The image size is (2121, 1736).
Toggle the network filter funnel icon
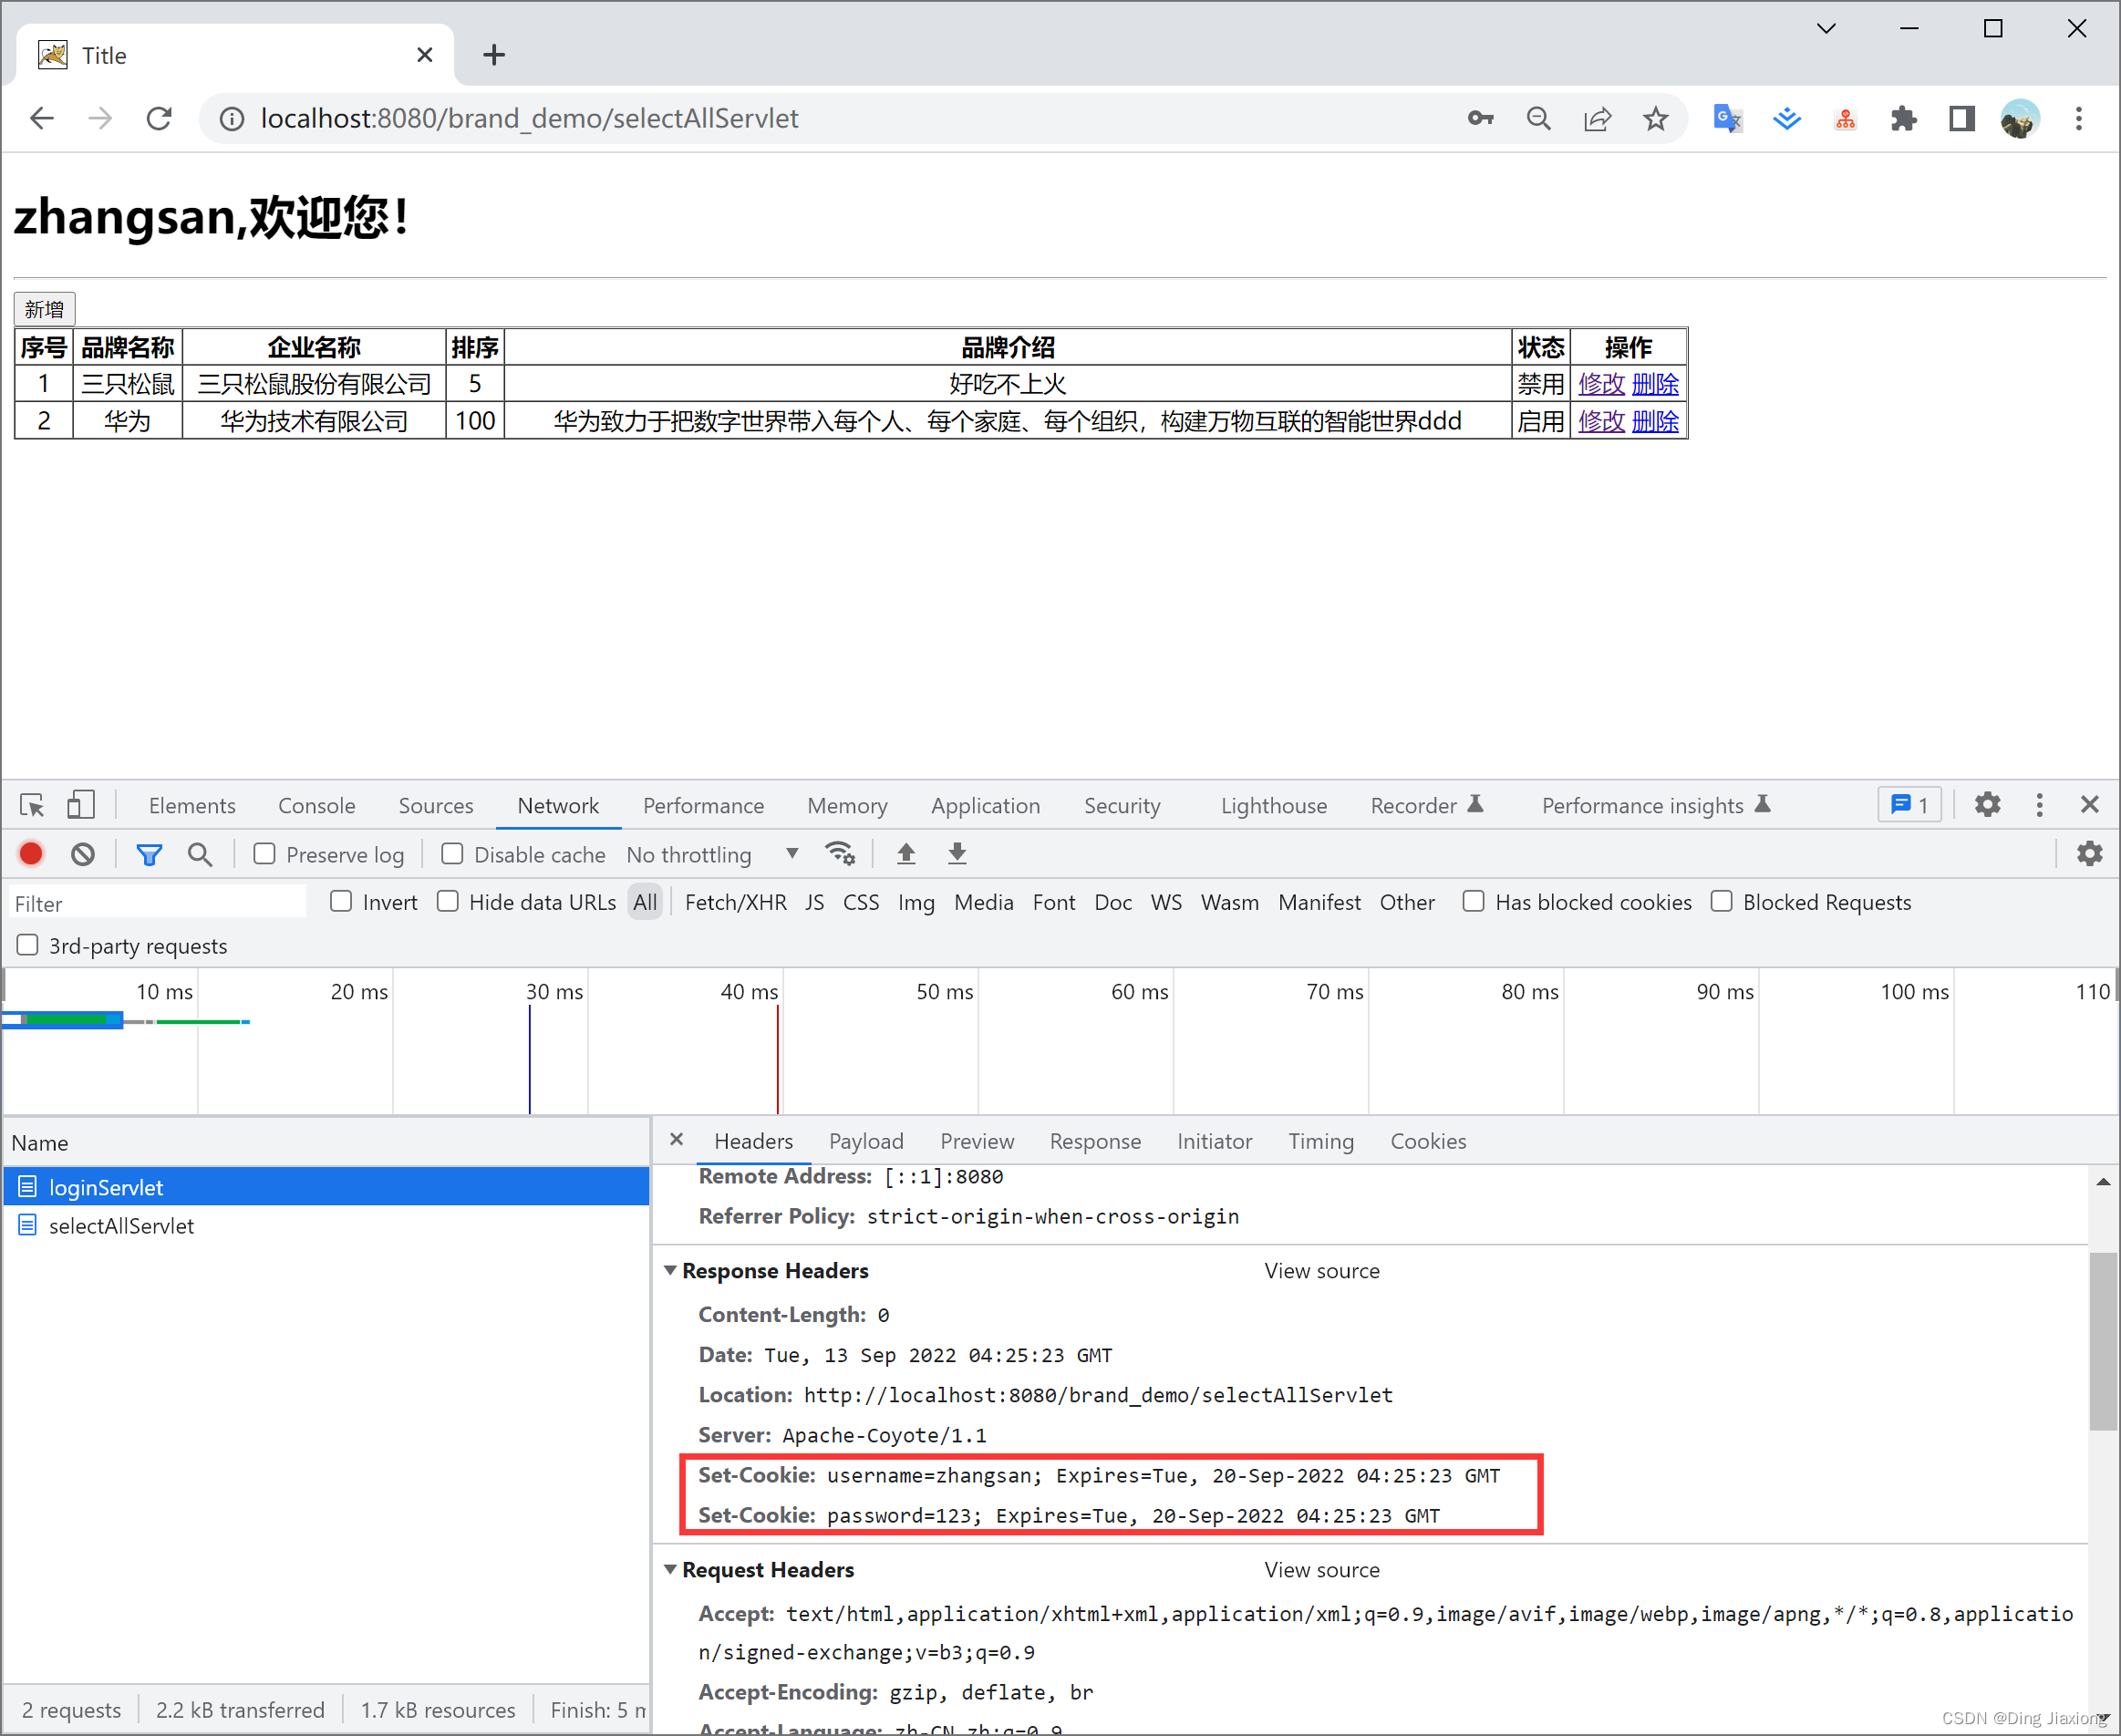click(149, 854)
